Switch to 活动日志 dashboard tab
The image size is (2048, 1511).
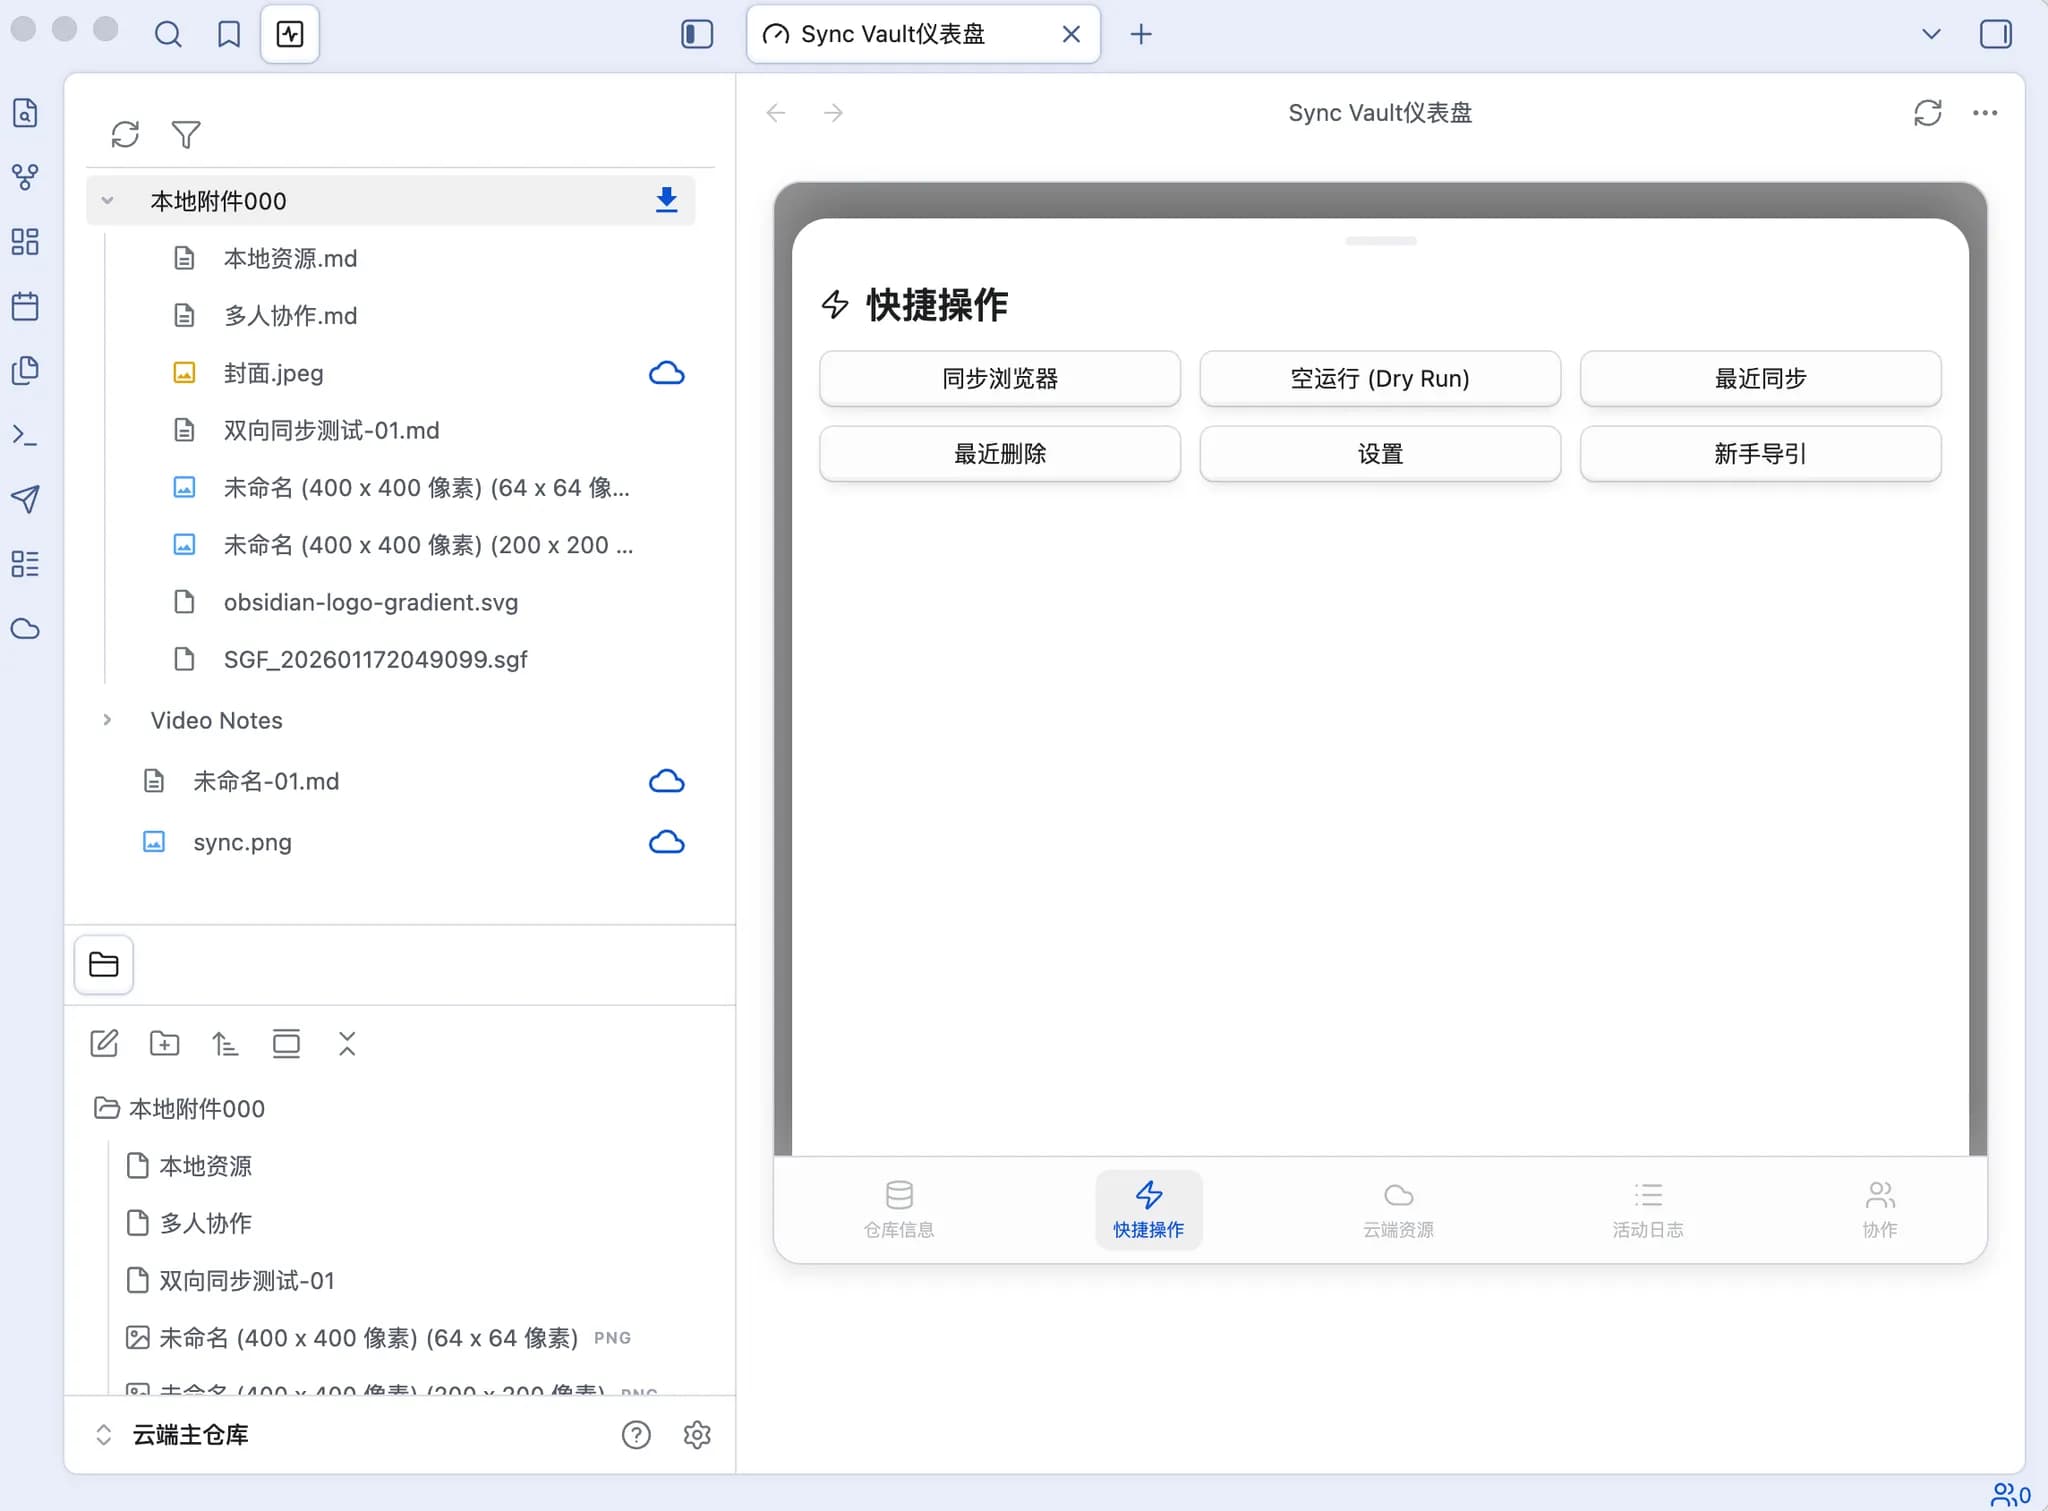1648,1209
